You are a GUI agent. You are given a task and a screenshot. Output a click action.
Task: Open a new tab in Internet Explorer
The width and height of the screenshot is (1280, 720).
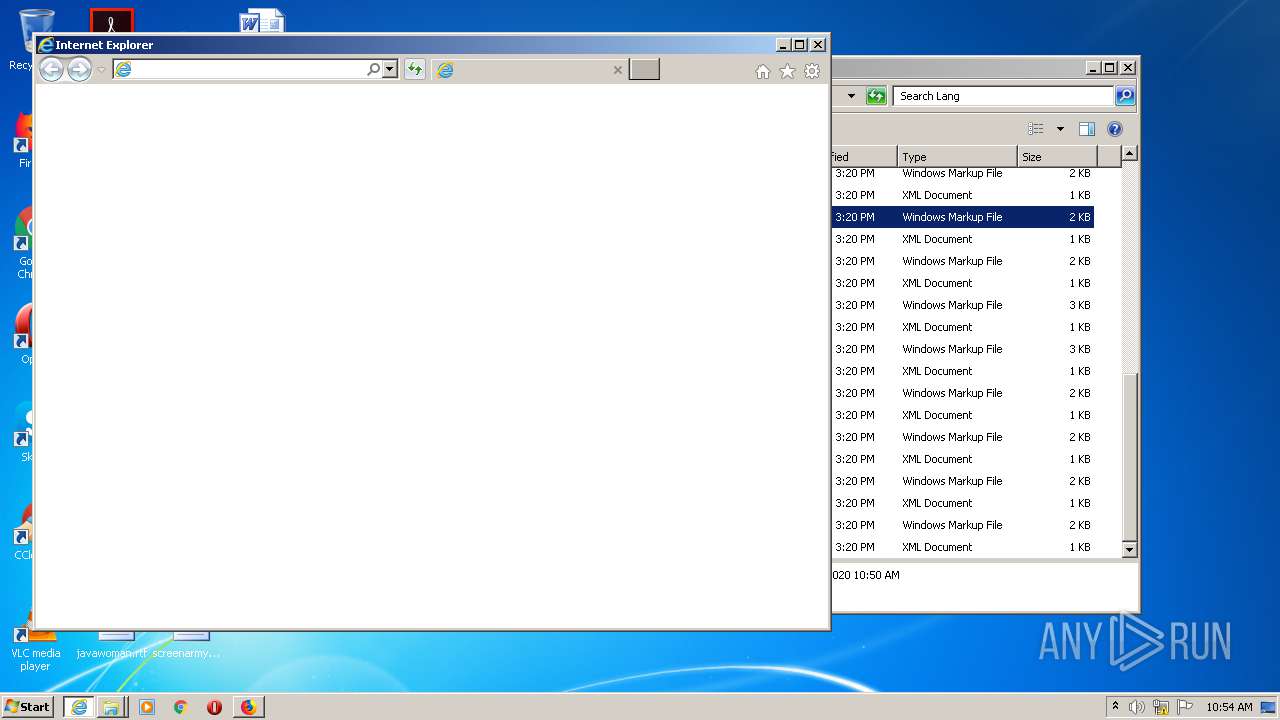pos(644,69)
